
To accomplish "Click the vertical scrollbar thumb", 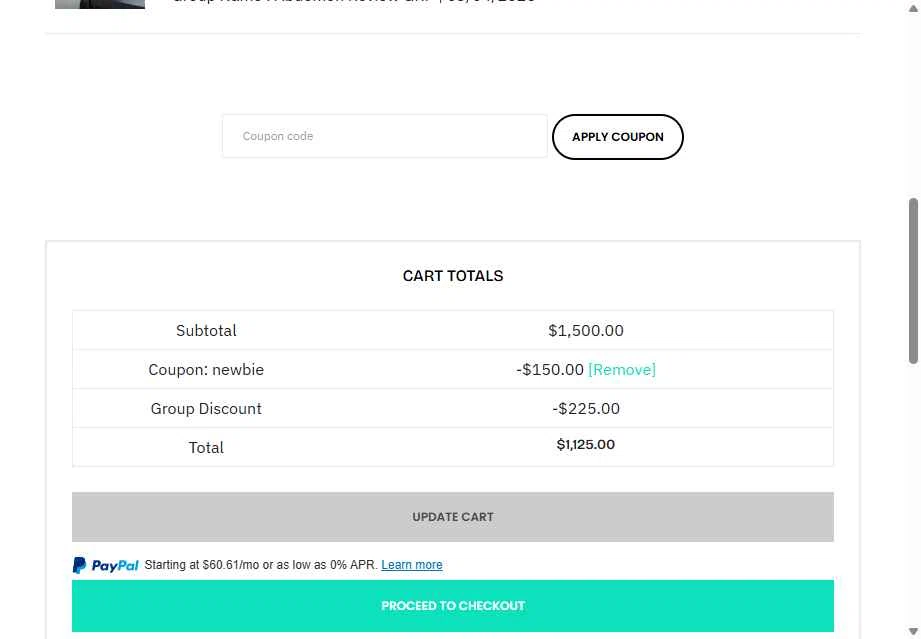I will [913, 281].
